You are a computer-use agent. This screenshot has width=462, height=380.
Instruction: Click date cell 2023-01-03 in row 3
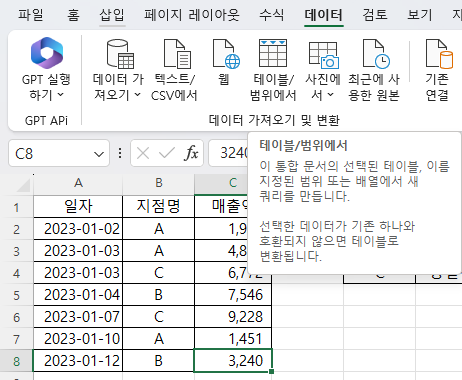[x=78, y=251]
